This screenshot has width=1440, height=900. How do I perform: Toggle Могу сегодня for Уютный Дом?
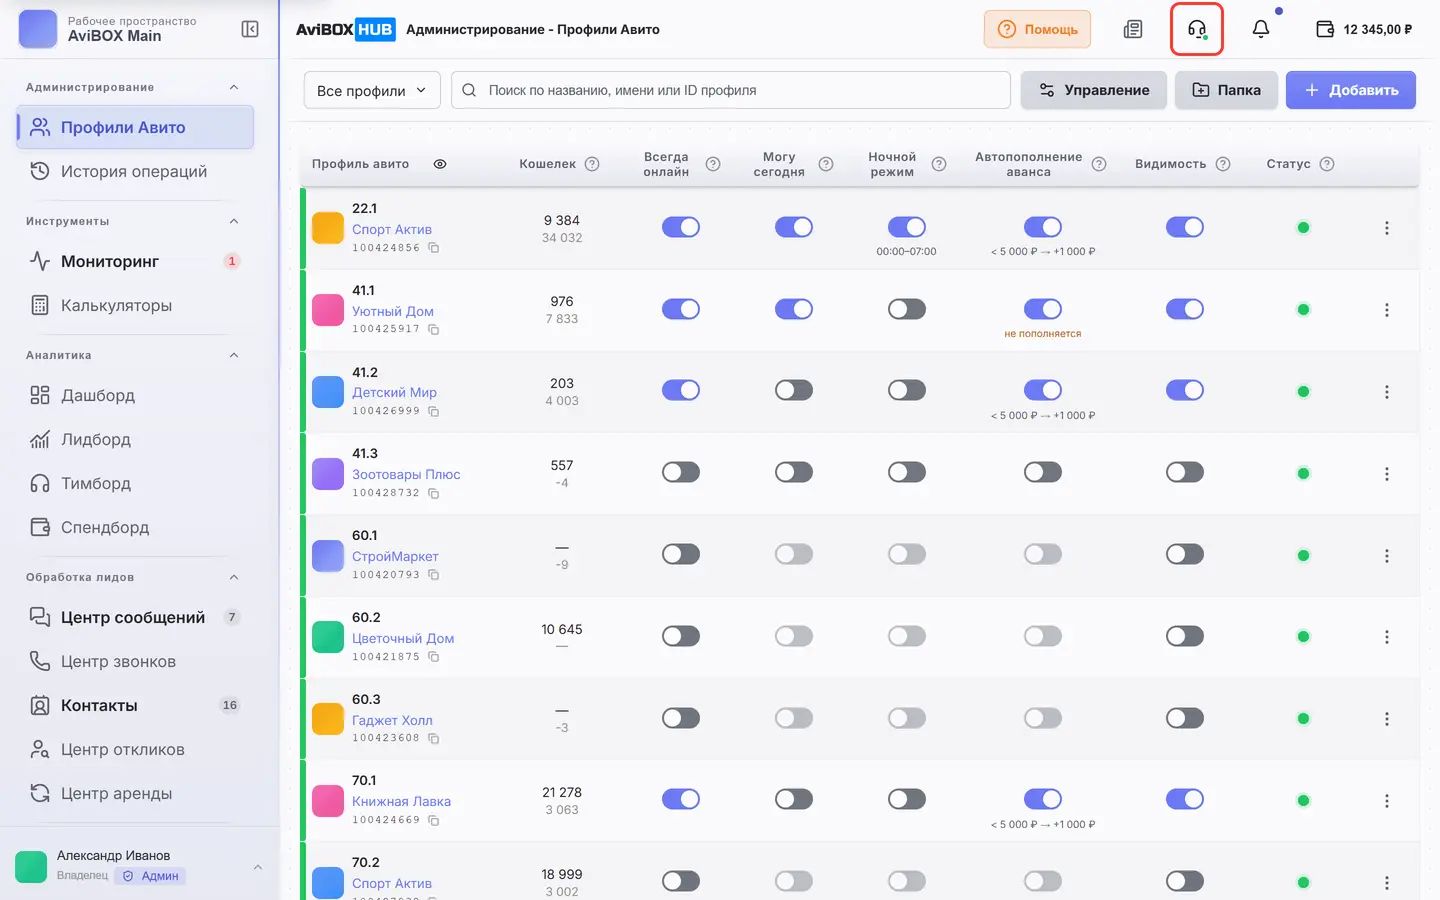coord(794,309)
